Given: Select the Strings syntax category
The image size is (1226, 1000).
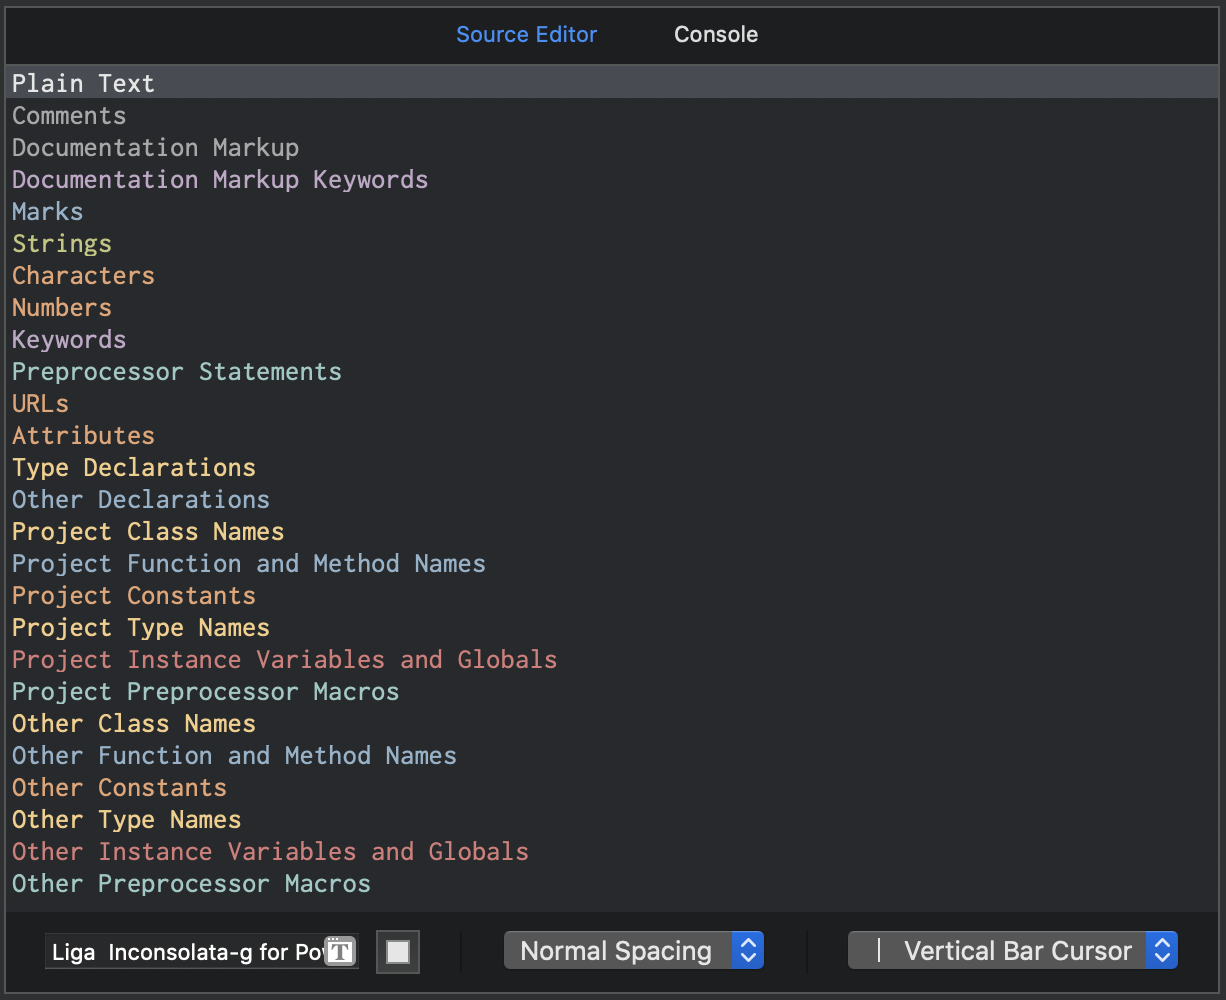Looking at the screenshot, I should tap(62, 243).
